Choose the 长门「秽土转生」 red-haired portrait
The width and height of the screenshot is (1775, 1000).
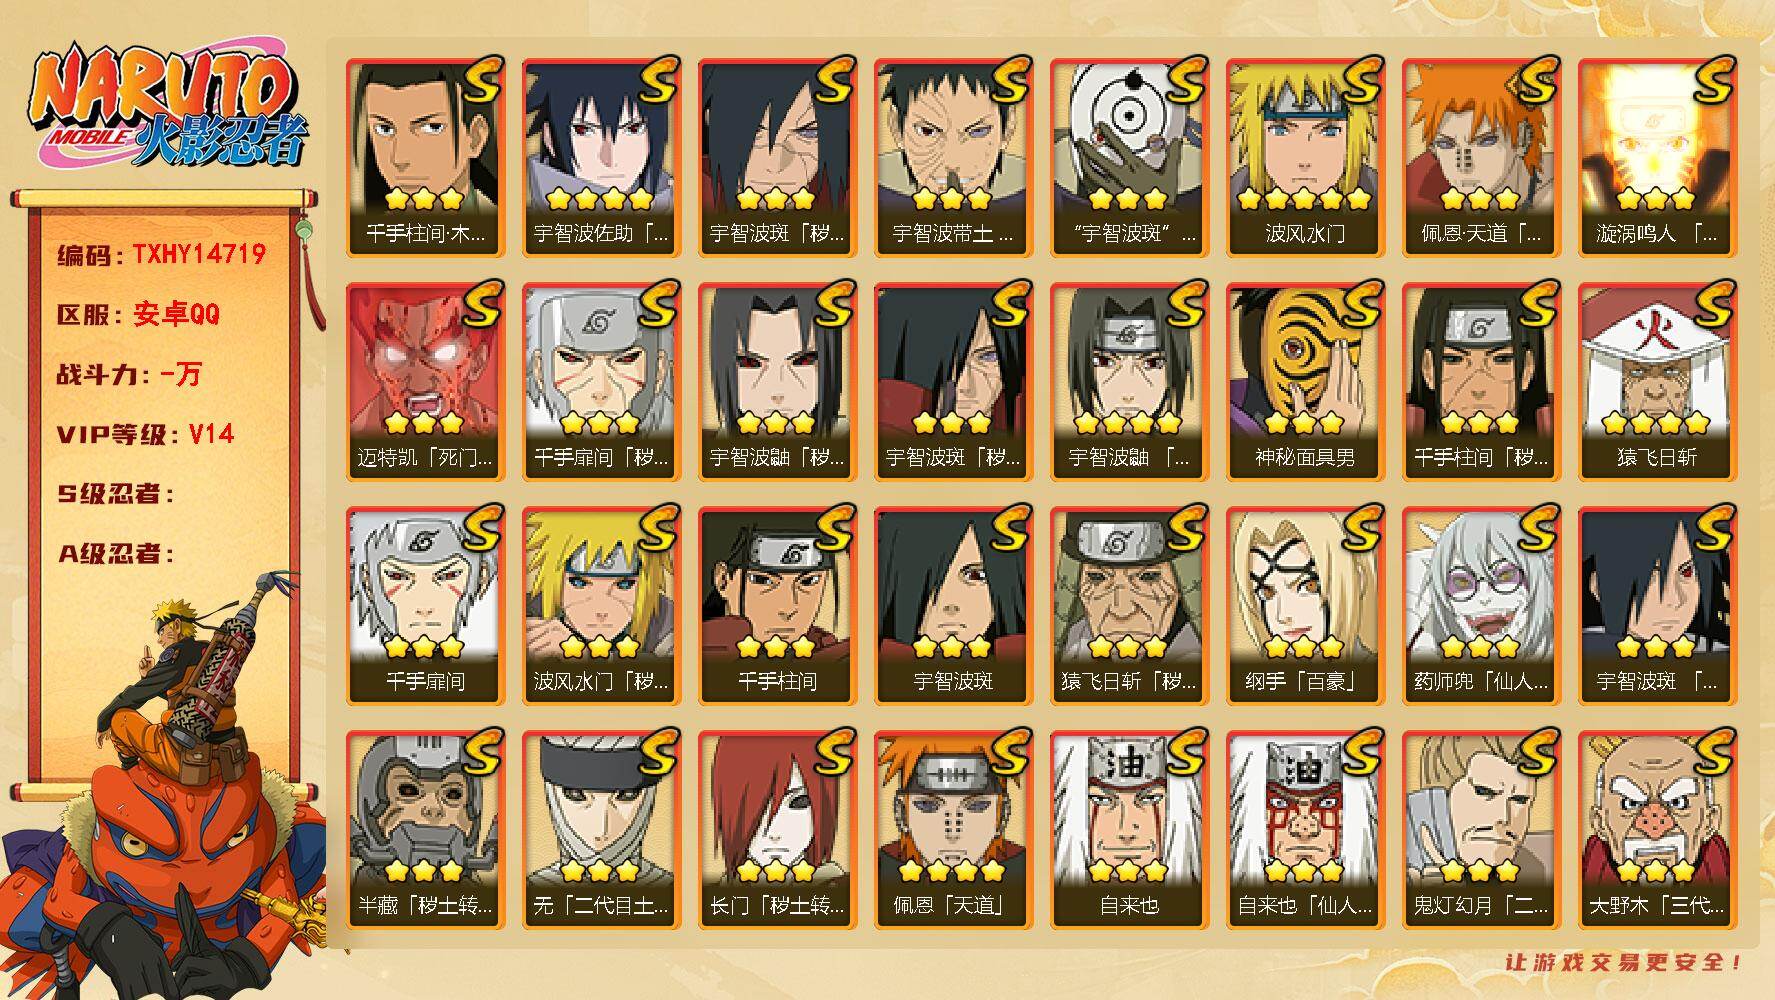point(777,830)
